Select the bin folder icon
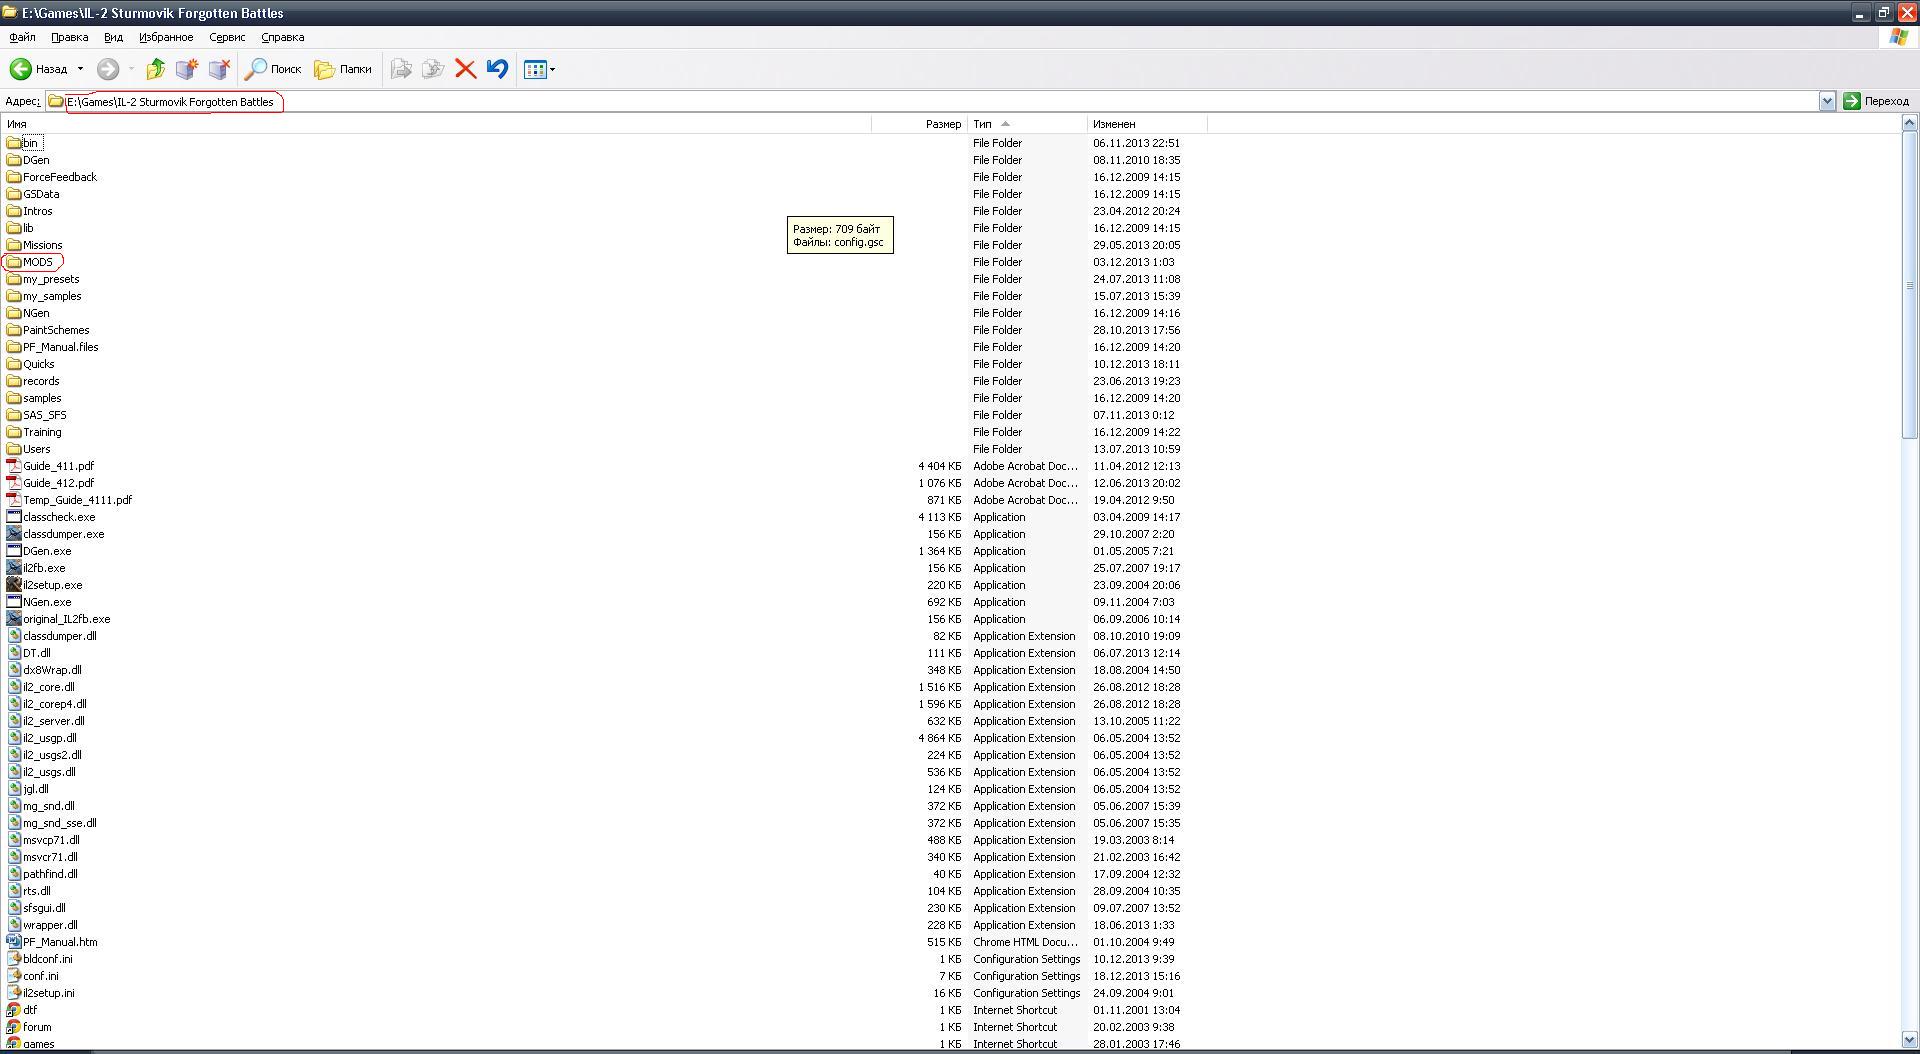 tap(14, 143)
